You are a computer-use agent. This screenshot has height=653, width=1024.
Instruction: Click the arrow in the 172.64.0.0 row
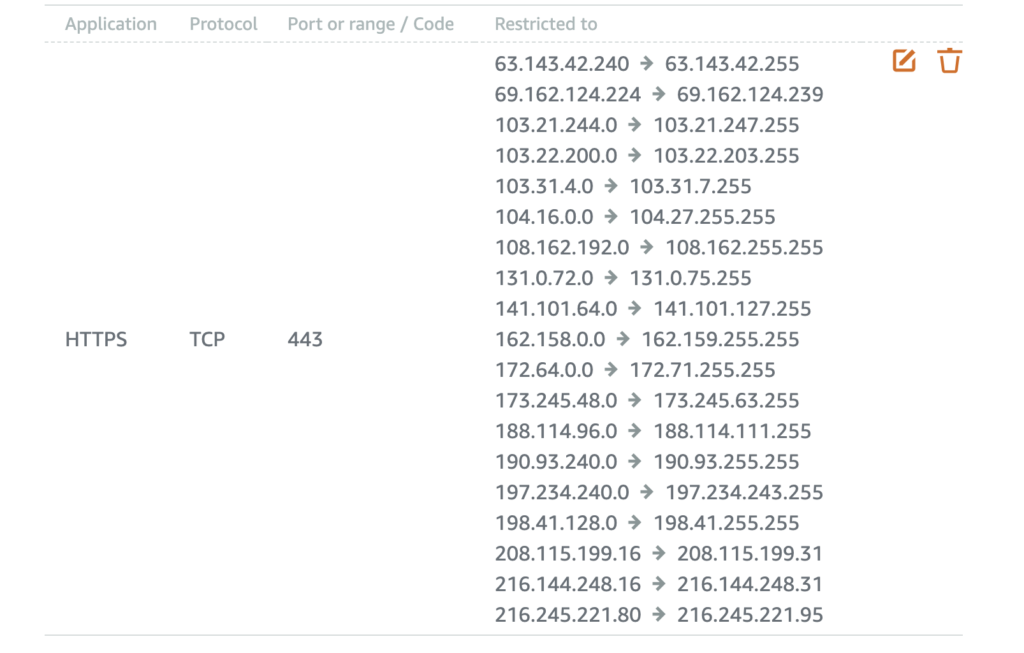point(611,370)
